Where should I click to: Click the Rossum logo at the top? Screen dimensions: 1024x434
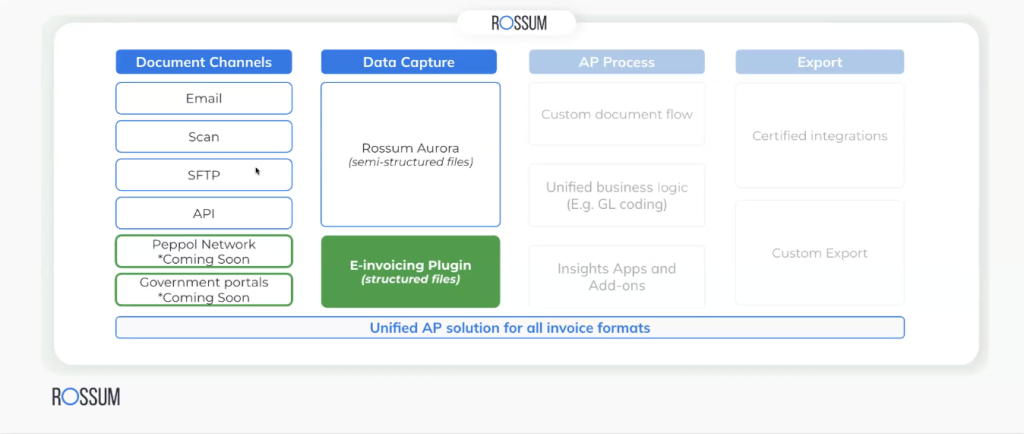519,23
